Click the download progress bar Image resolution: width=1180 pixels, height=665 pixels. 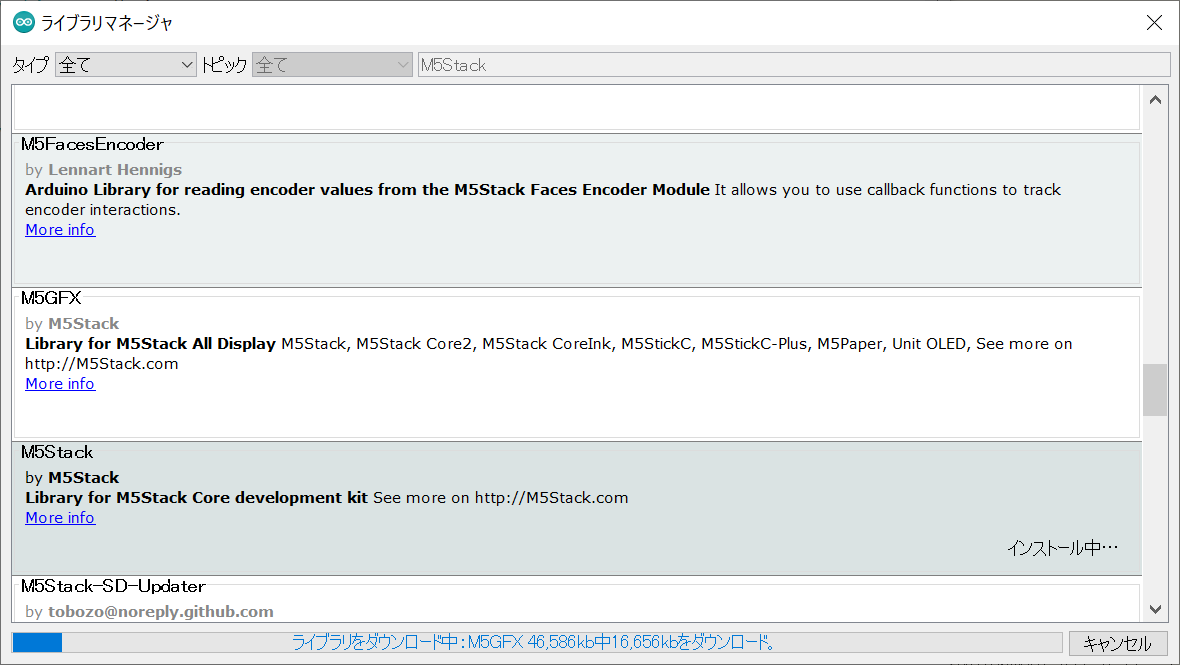pos(537,642)
